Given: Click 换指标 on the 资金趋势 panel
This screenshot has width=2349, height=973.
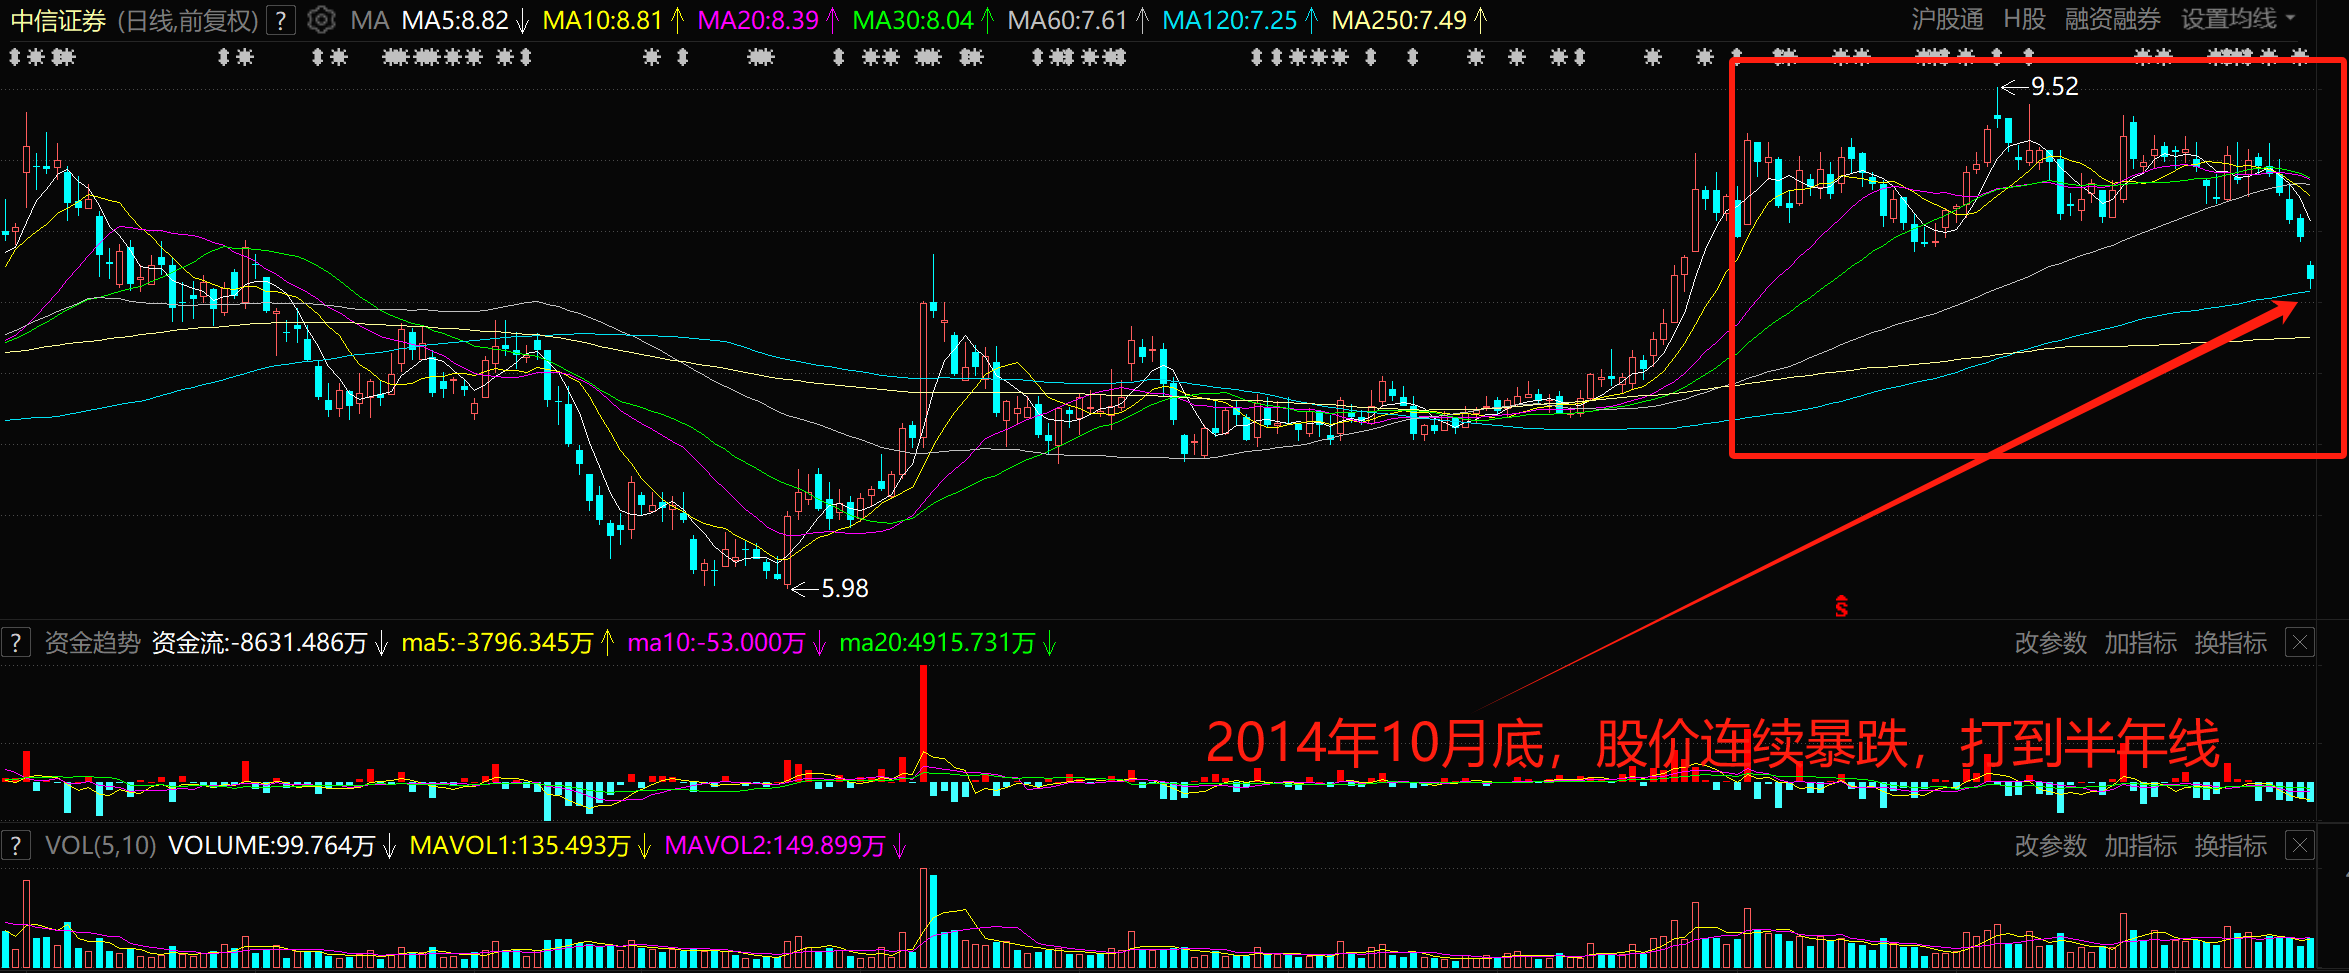Looking at the screenshot, I should [x=2230, y=642].
